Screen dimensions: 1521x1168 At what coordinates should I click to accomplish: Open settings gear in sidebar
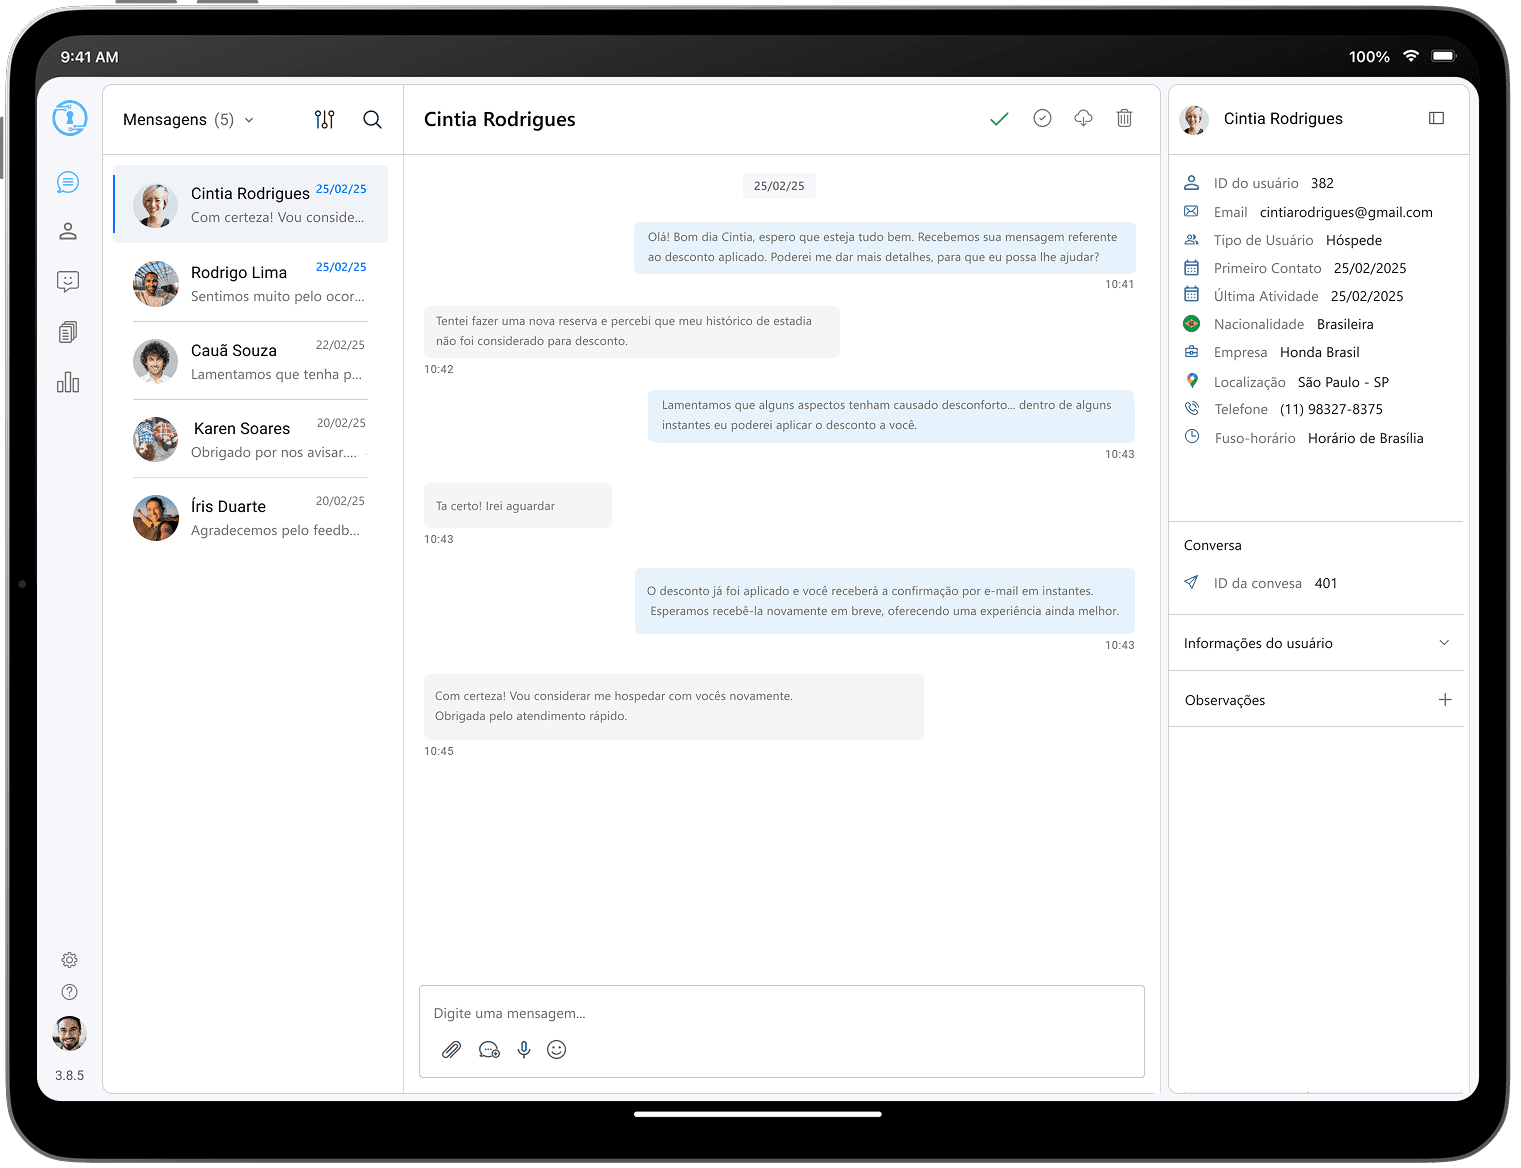(x=69, y=960)
